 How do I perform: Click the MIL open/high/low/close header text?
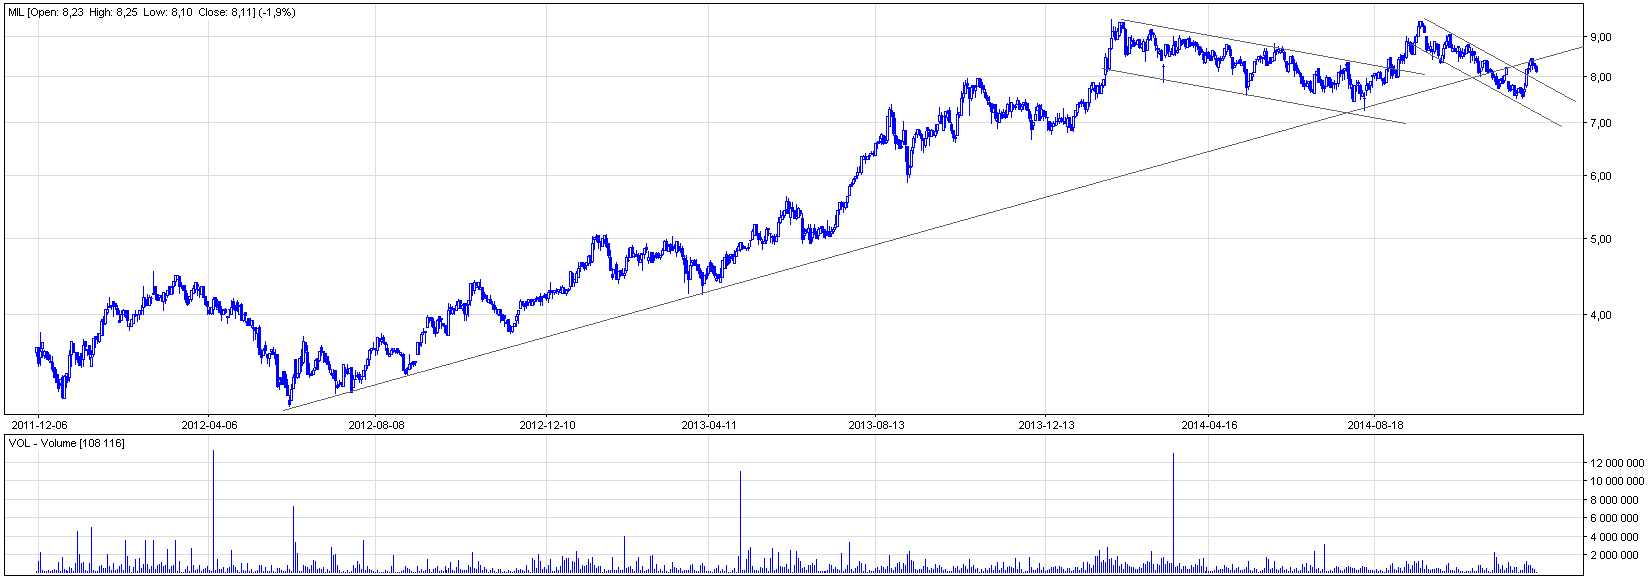tap(152, 13)
